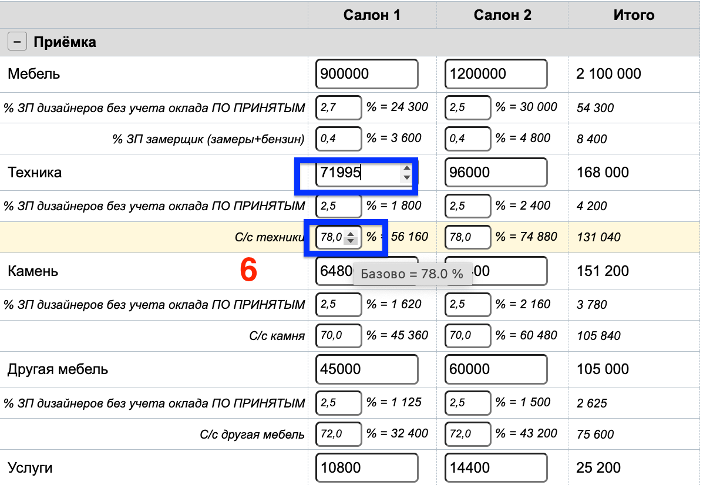
Task: Select the Мебель amount field for Салон 1
Action: [366, 74]
